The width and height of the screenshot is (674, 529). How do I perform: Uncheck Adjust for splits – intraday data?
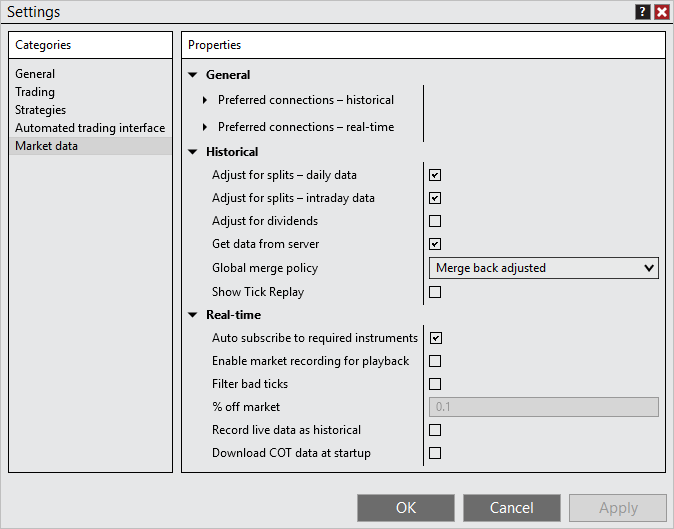click(435, 198)
